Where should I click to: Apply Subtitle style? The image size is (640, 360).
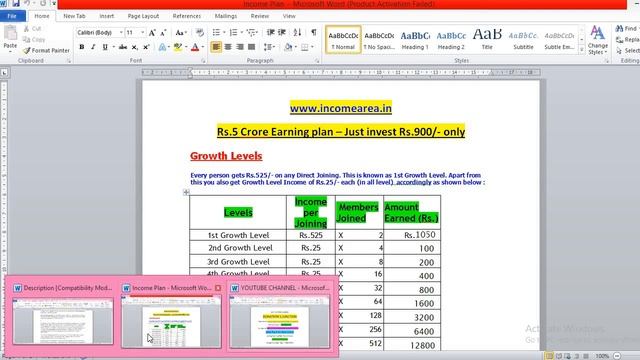point(523,40)
